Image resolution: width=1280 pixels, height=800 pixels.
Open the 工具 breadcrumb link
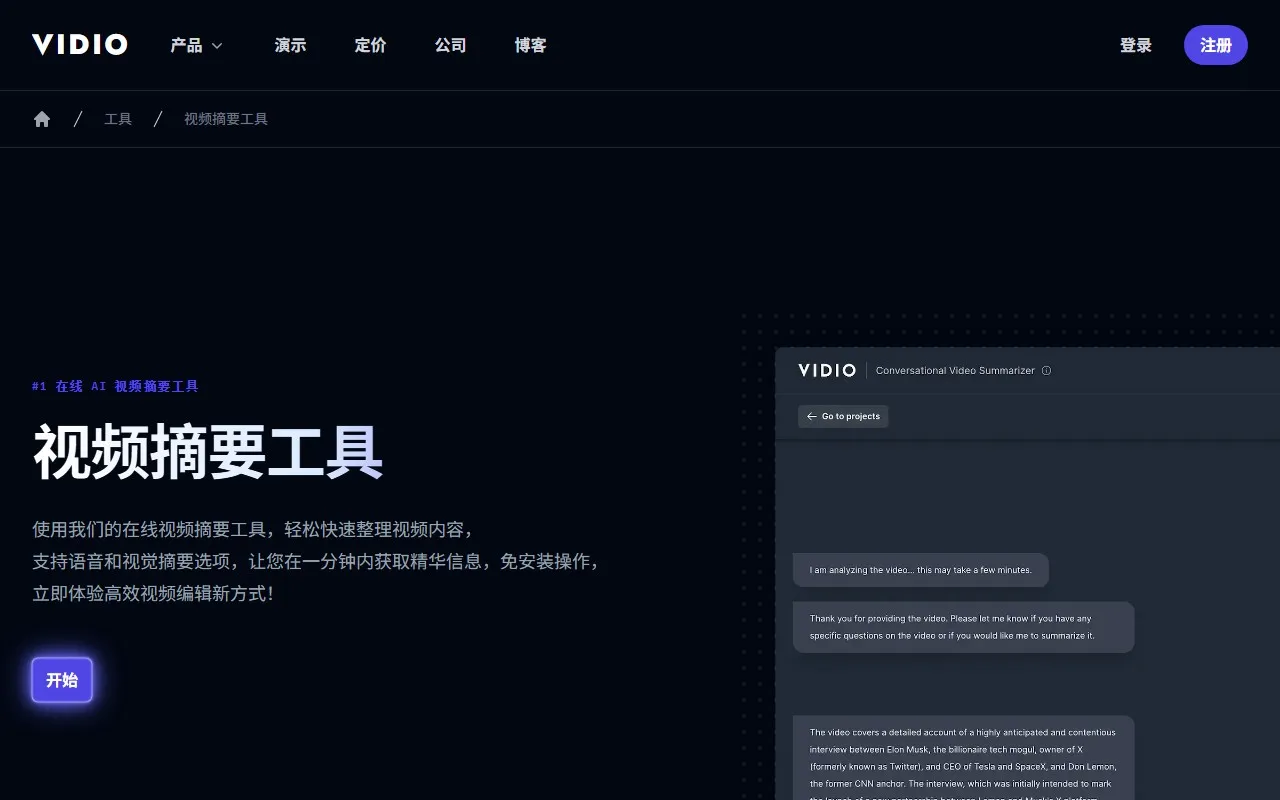(x=118, y=118)
